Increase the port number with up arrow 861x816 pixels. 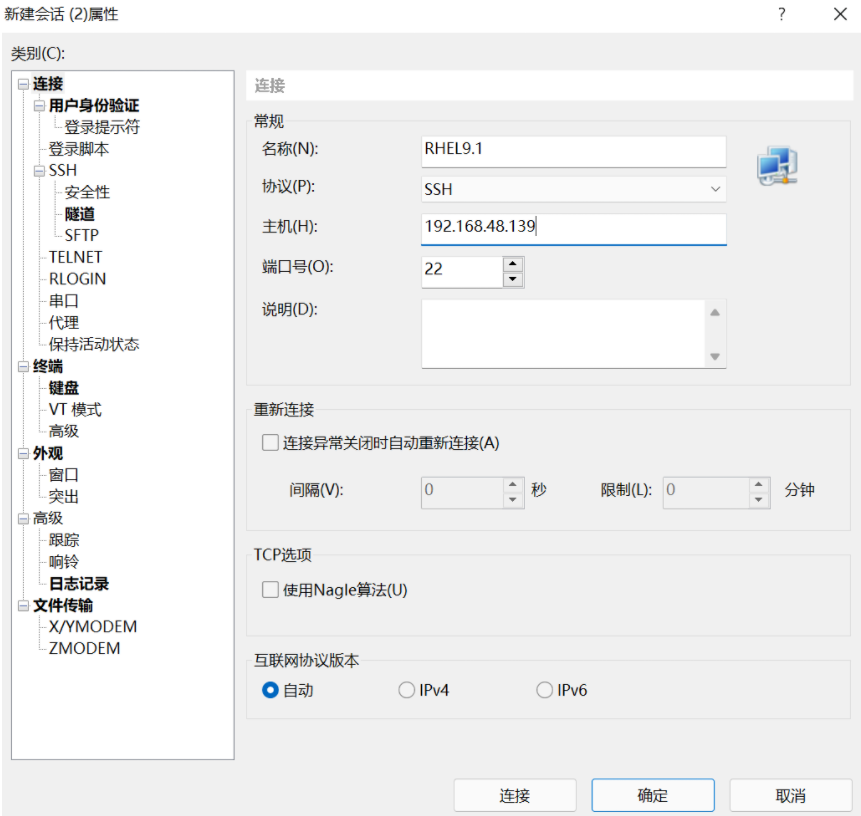point(513,264)
